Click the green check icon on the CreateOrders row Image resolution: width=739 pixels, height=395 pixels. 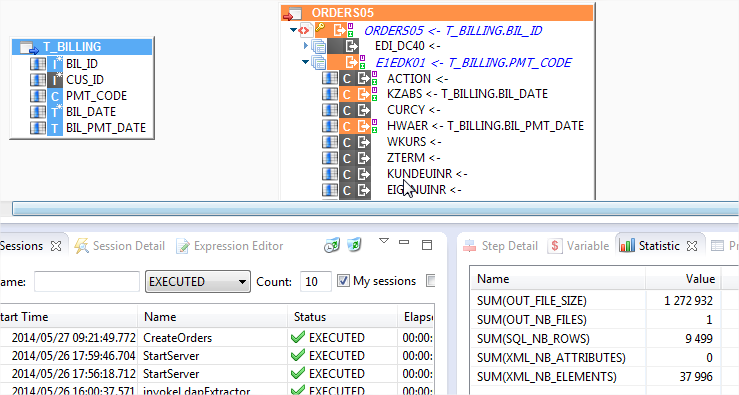click(x=298, y=337)
